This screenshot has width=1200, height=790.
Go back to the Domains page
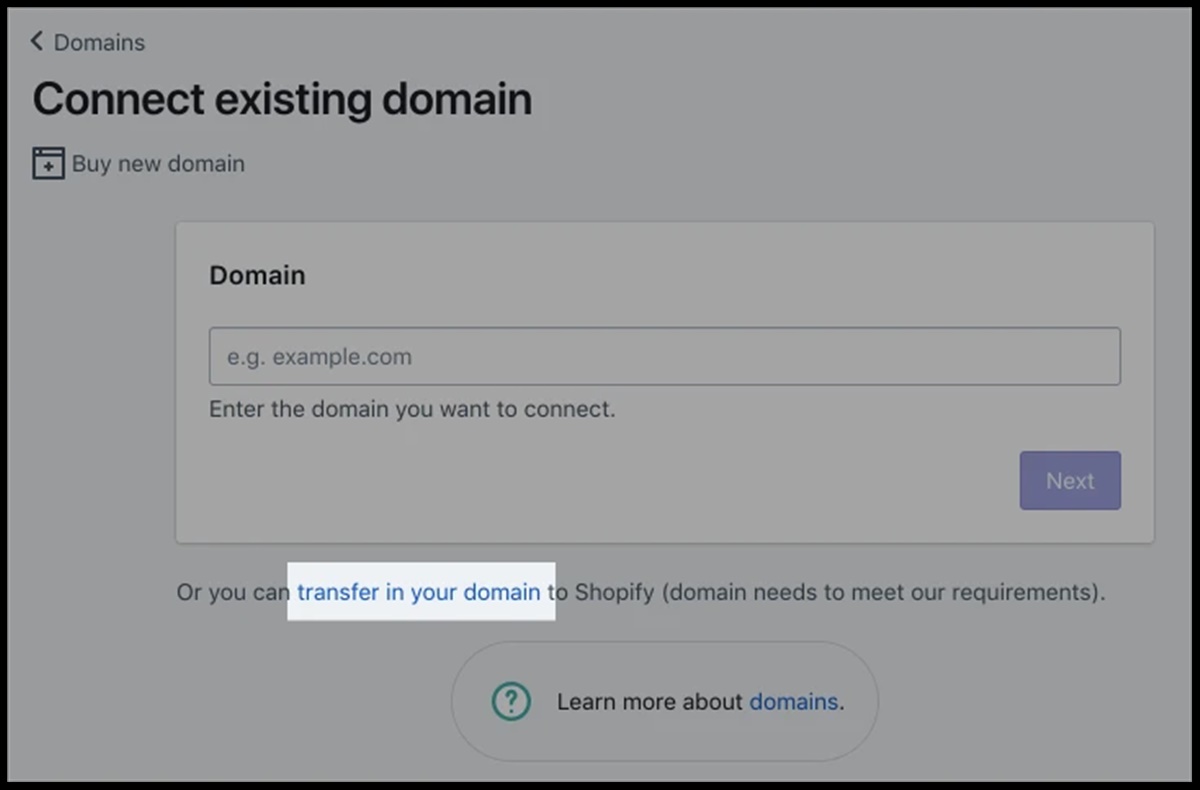[x=98, y=42]
